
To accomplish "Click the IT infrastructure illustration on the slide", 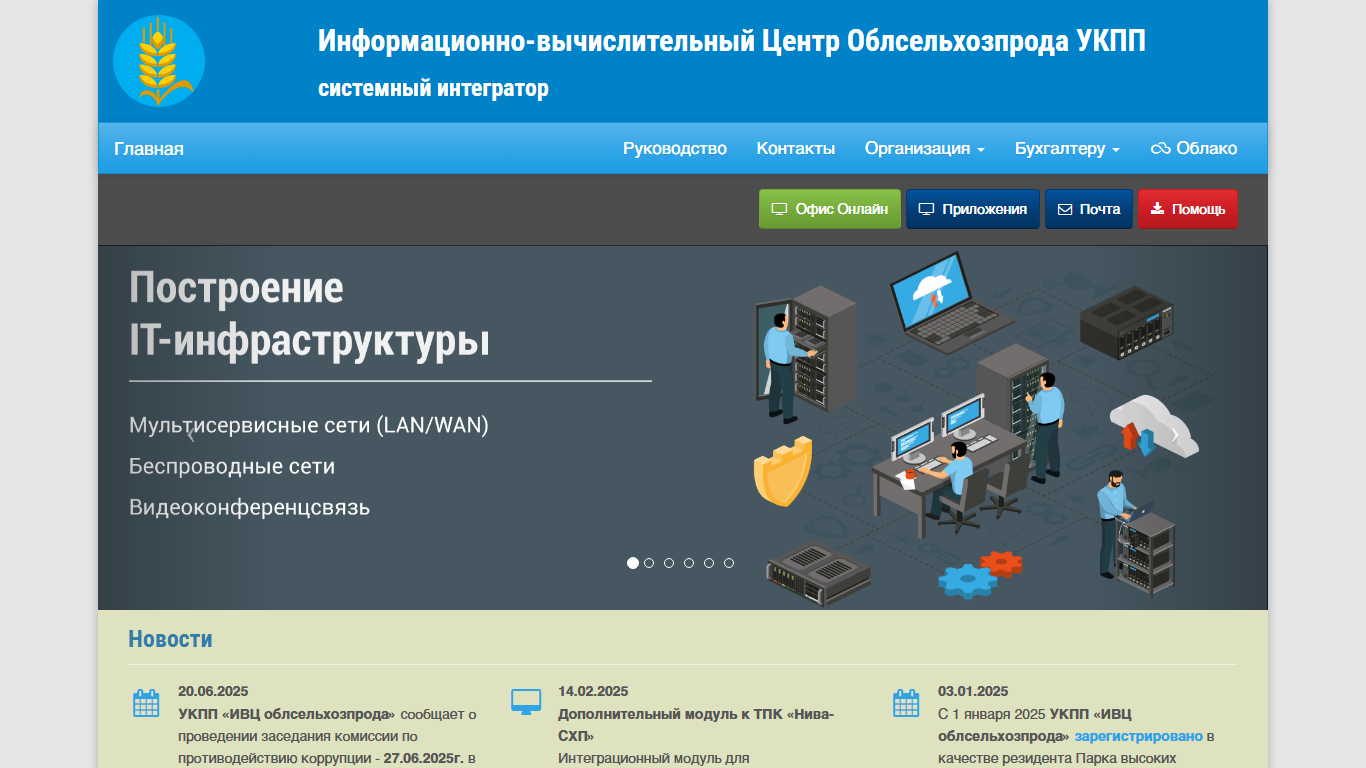I will 976,428.
